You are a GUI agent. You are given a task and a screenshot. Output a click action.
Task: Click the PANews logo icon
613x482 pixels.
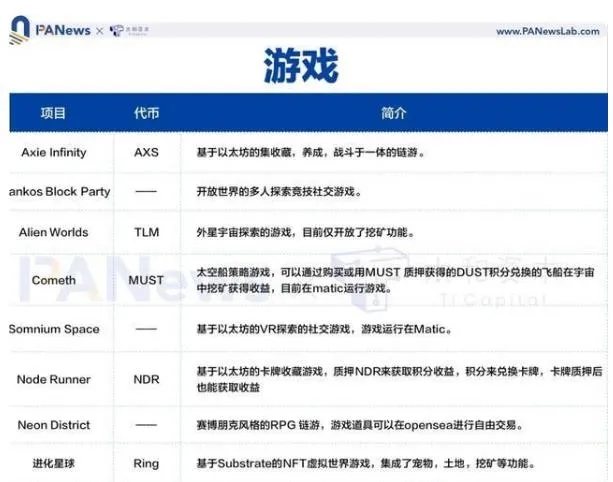(x=20, y=30)
